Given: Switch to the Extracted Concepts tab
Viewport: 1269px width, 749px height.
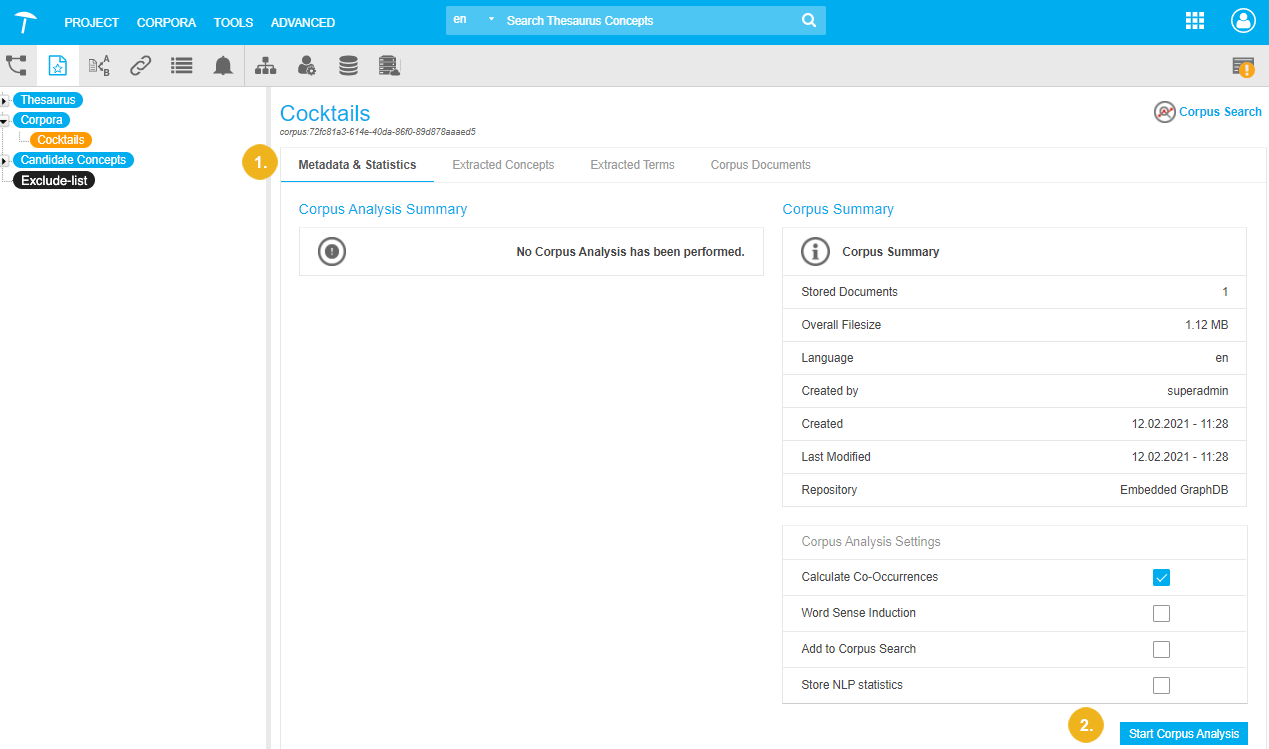Looking at the screenshot, I should point(503,165).
